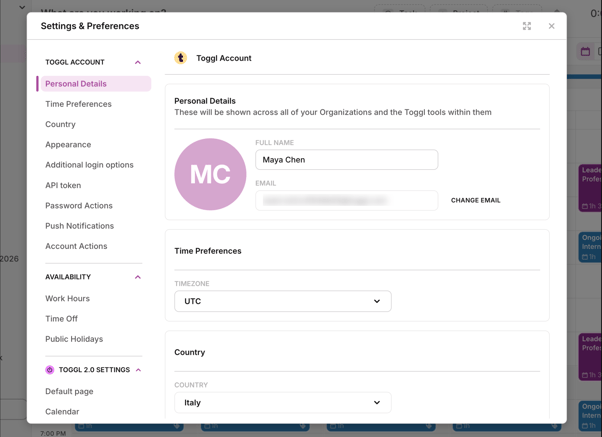Select Personal Details in sidebar
This screenshot has width=602, height=437.
(x=94, y=84)
